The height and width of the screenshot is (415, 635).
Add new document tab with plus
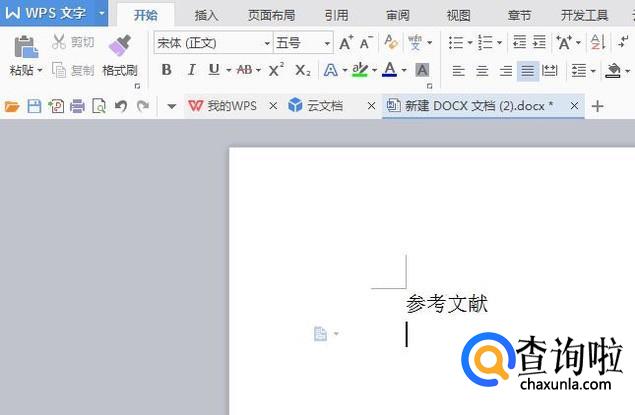597,106
